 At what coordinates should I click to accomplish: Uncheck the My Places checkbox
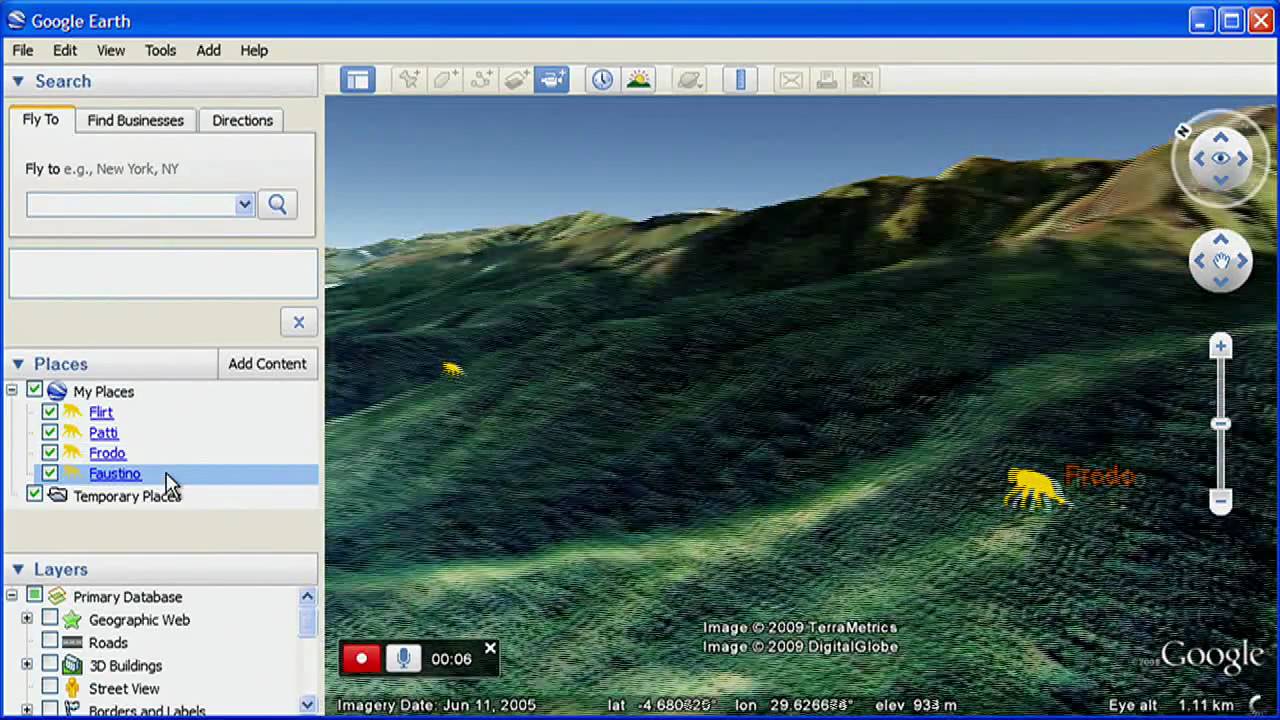pos(35,390)
